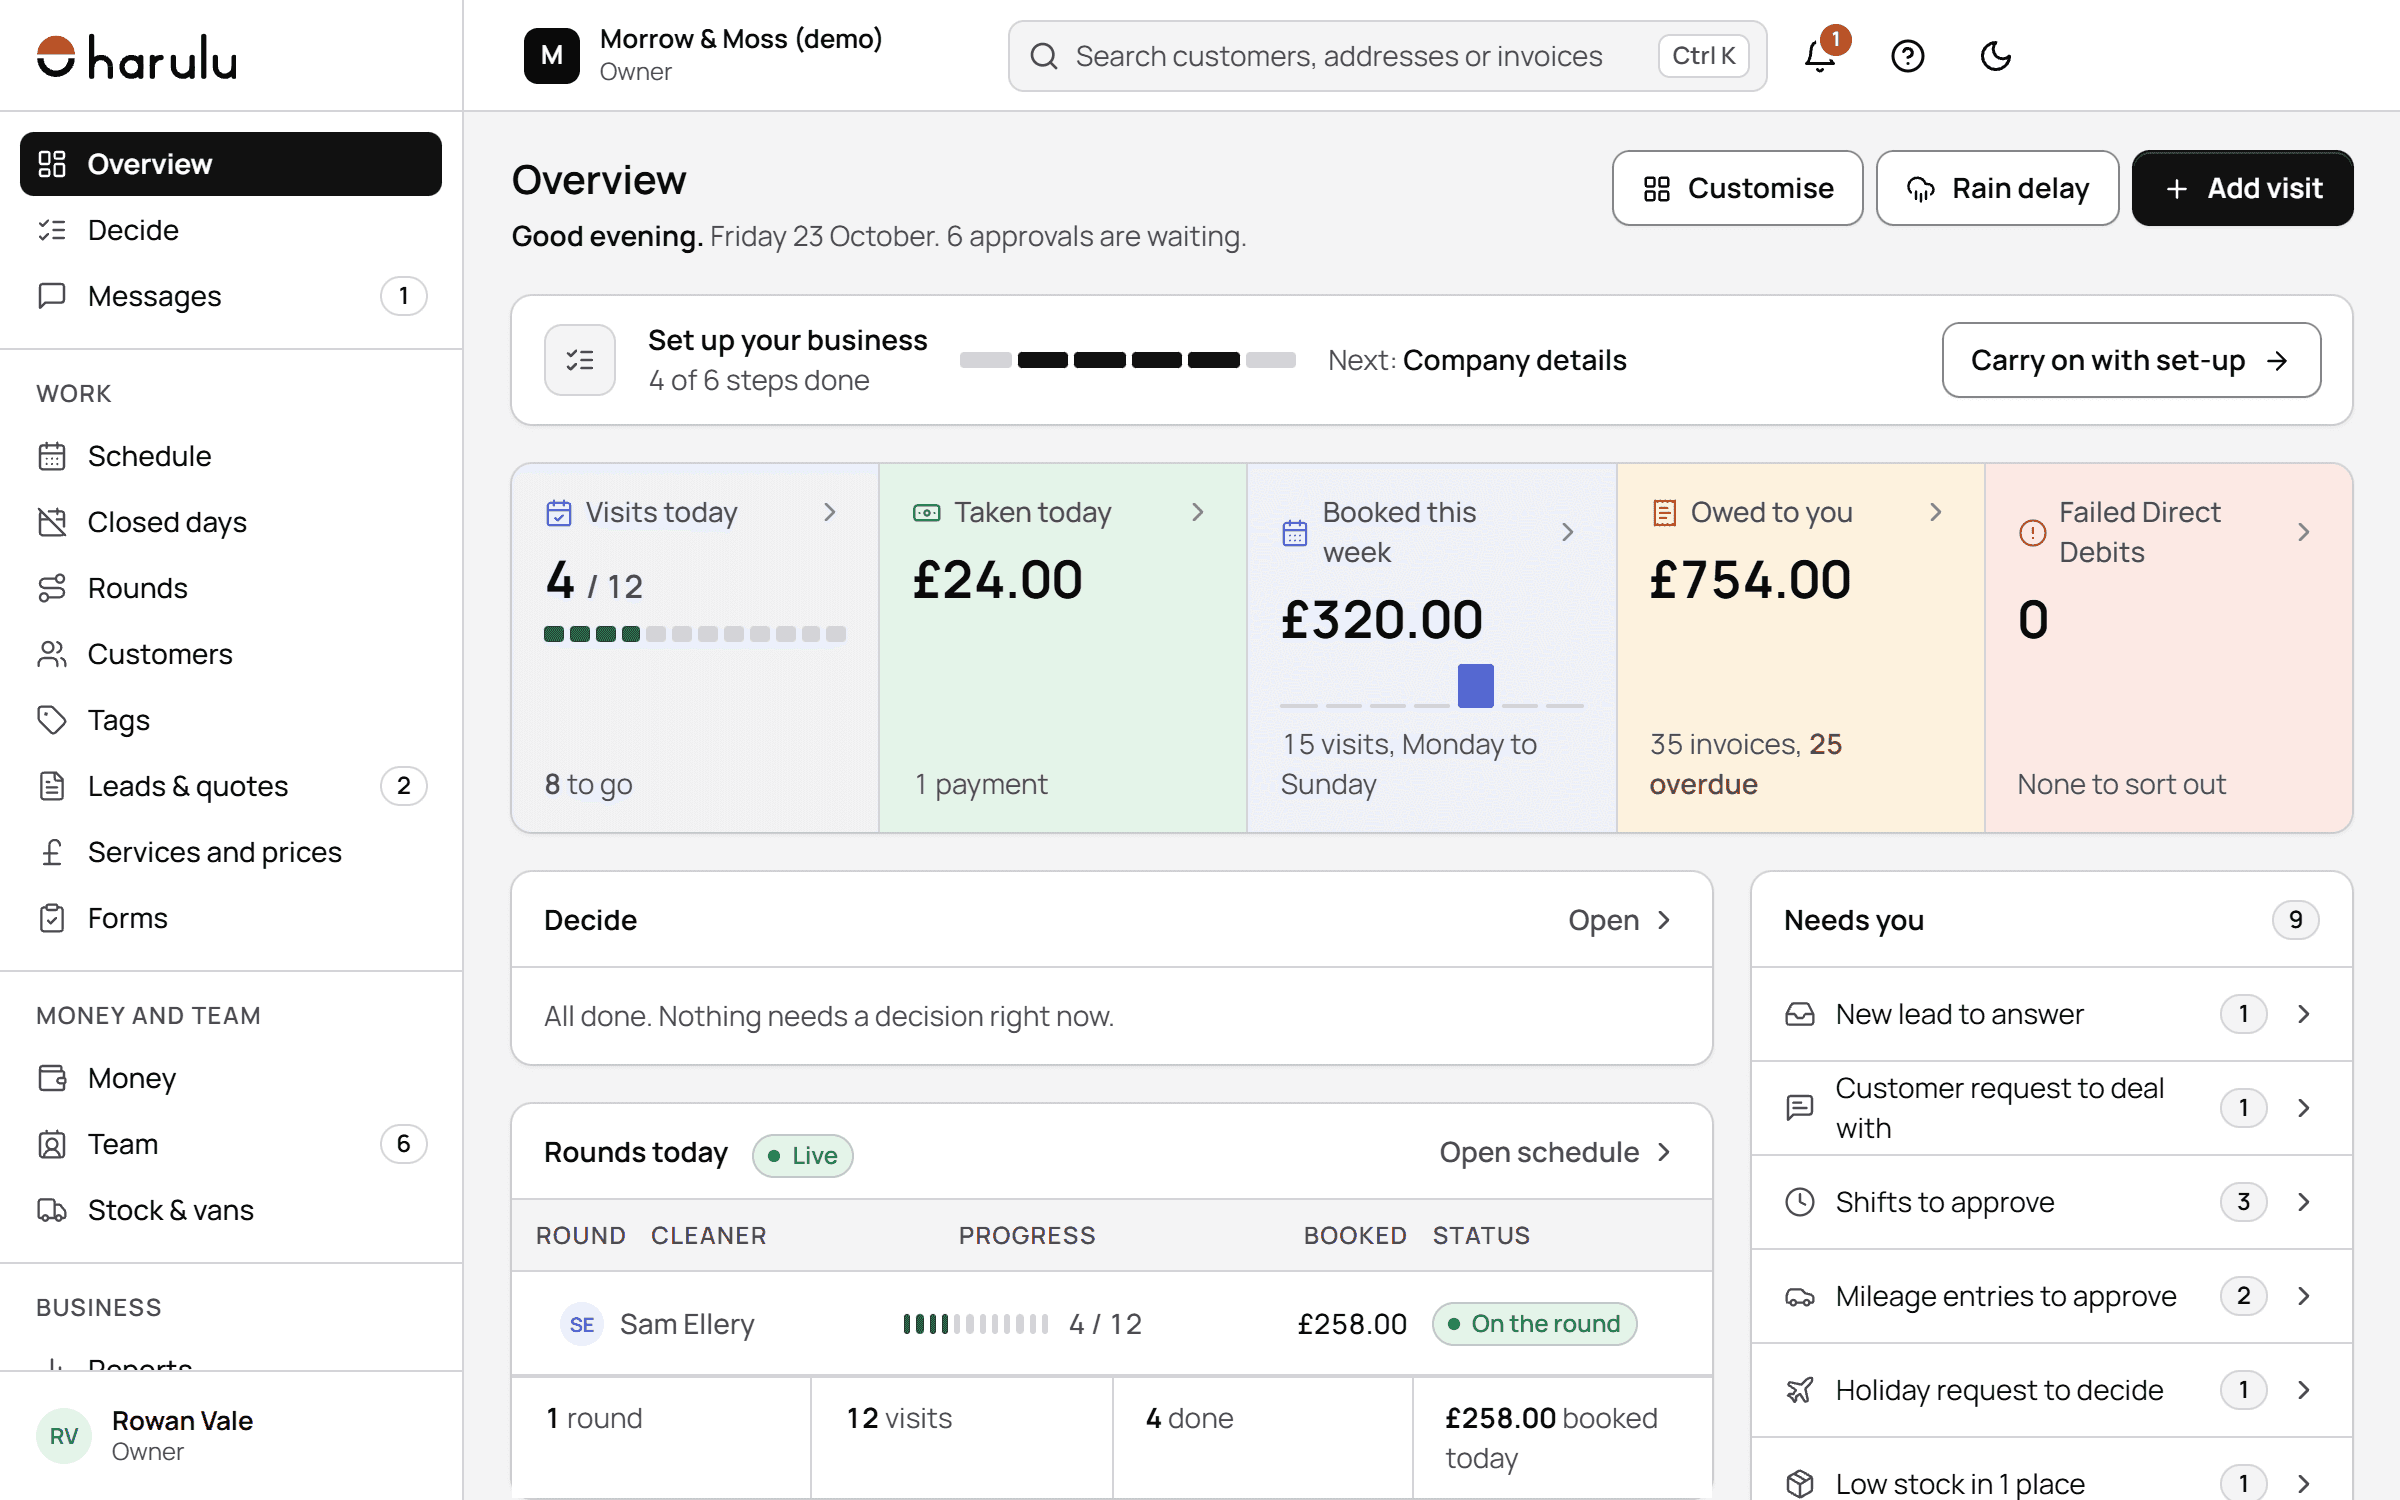Open the Decide panel link

coord(1620,920)
